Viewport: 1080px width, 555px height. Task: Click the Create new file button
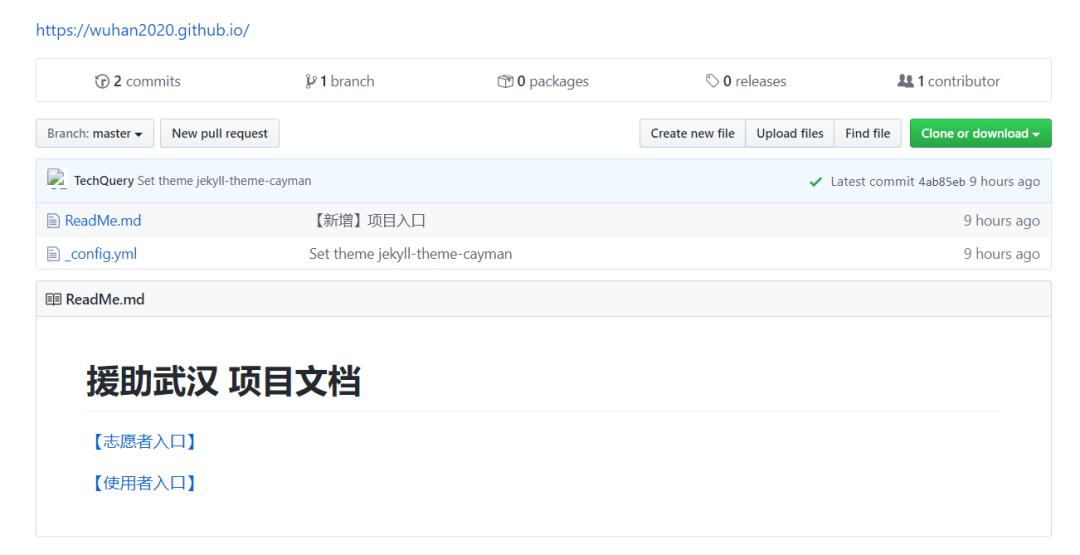tap(692, 134)
